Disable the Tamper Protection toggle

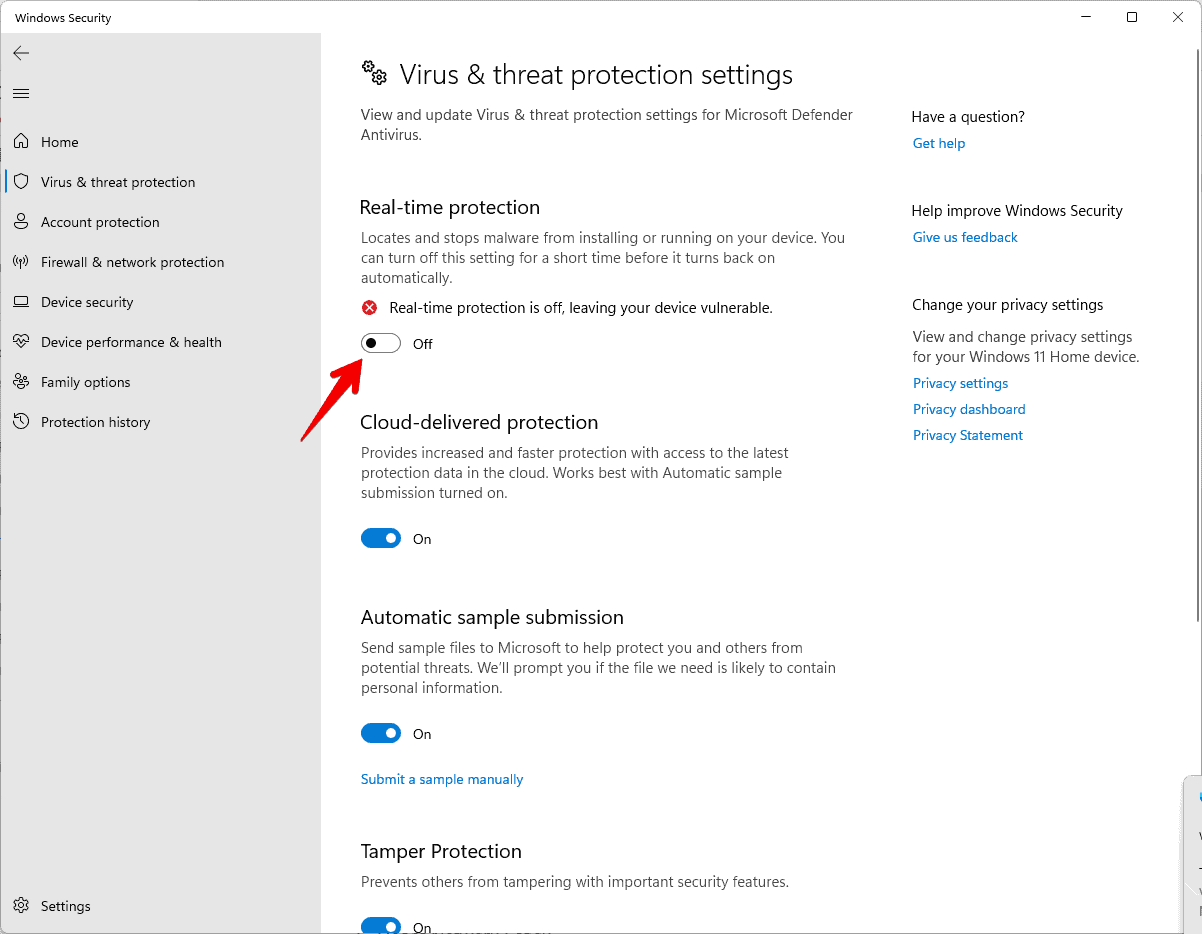[x=380, y=924]
